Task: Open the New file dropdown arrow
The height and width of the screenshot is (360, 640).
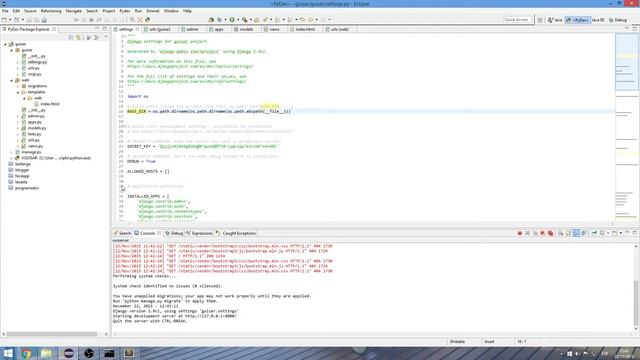Action: (10, 20)
